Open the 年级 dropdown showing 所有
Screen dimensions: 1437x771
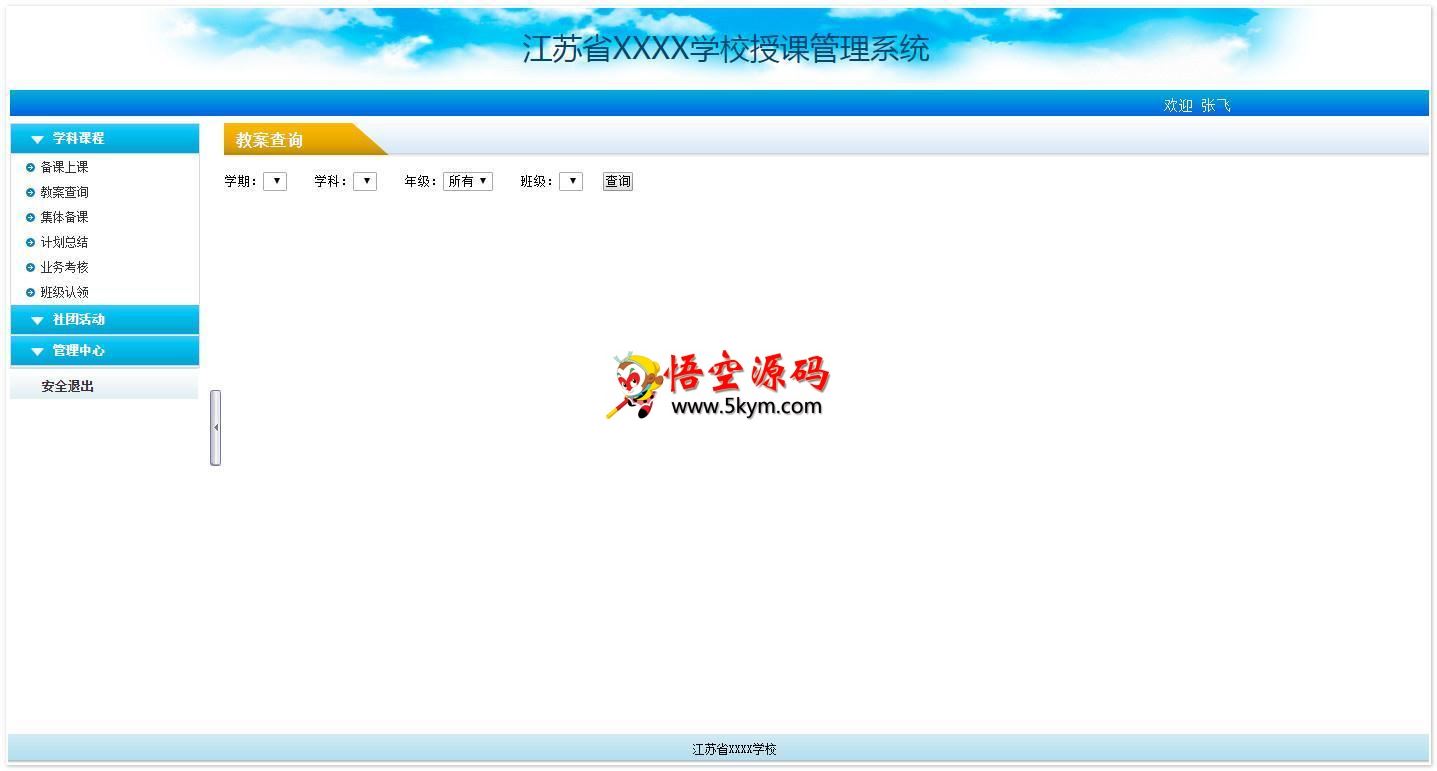tap(468, 181)
